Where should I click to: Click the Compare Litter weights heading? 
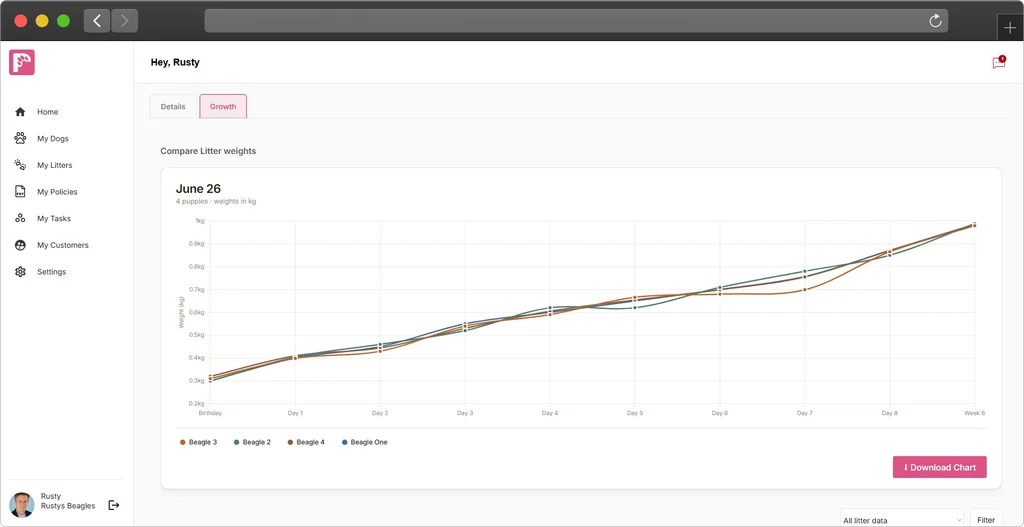pyautogui.click(x=208, y=151)
